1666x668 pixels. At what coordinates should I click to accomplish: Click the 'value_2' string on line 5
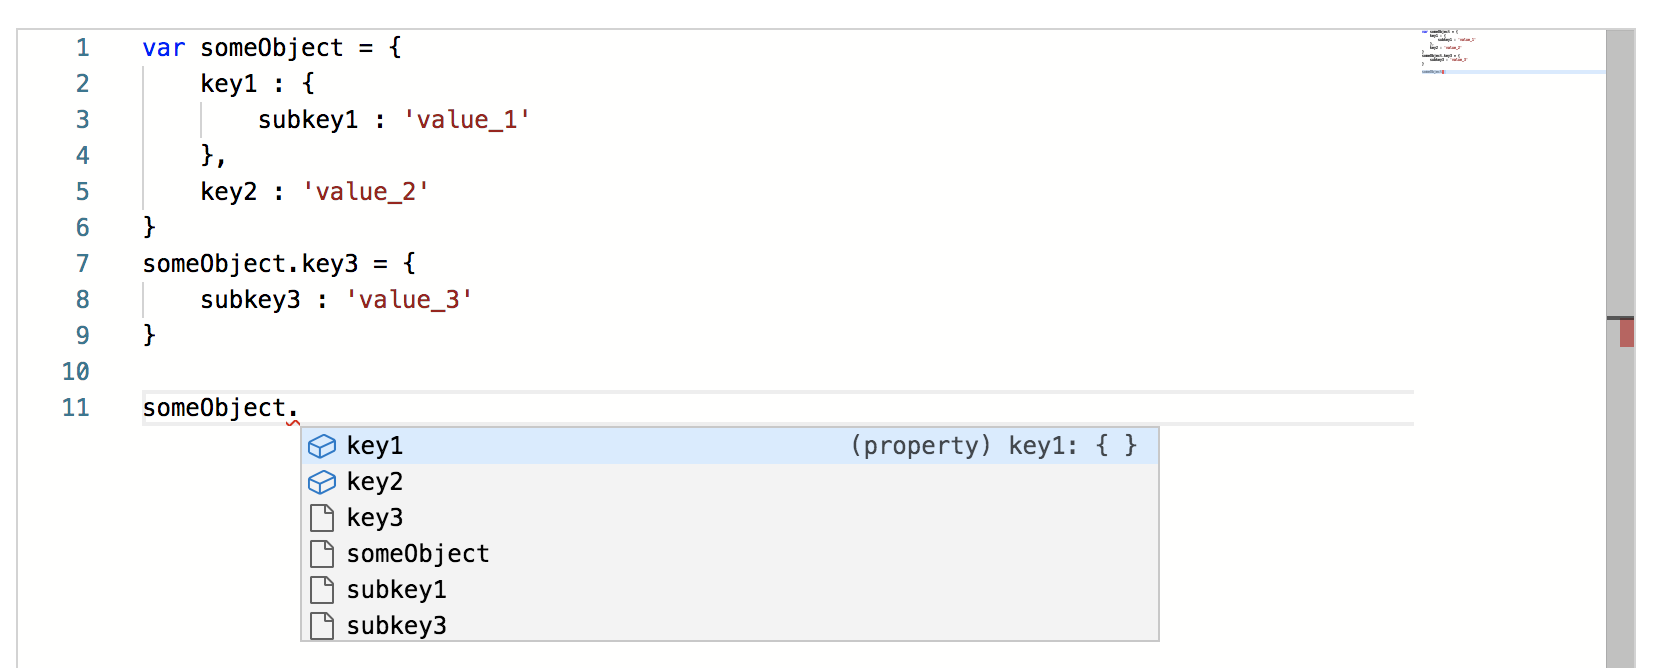click(366, 192)
